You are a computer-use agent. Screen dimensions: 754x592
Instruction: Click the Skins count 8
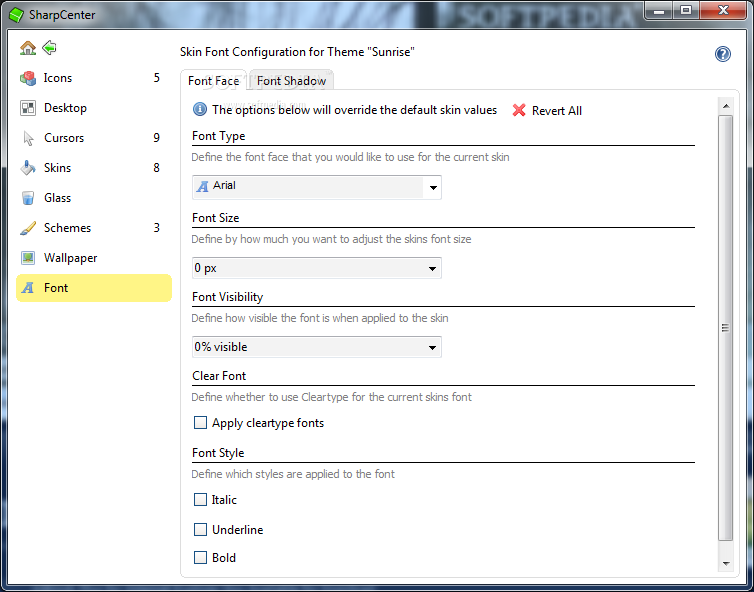point(157,168)
